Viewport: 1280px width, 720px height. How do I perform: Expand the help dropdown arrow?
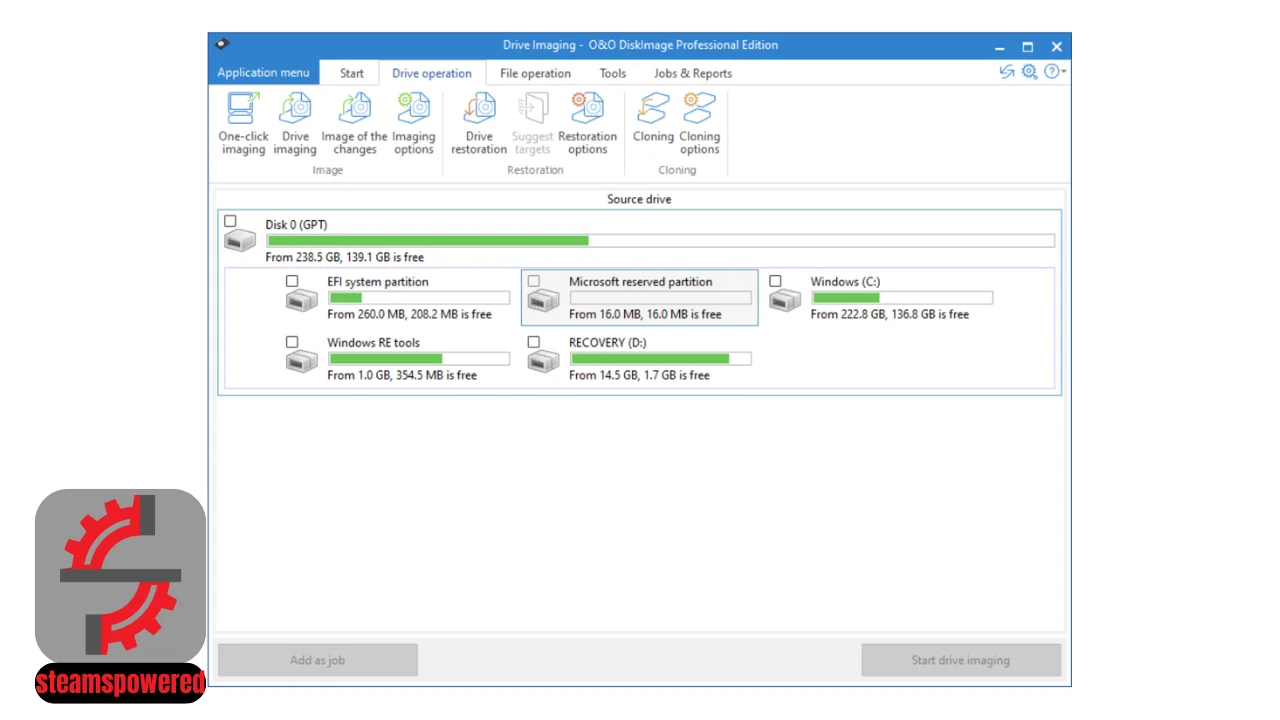tap(1064, 72)
